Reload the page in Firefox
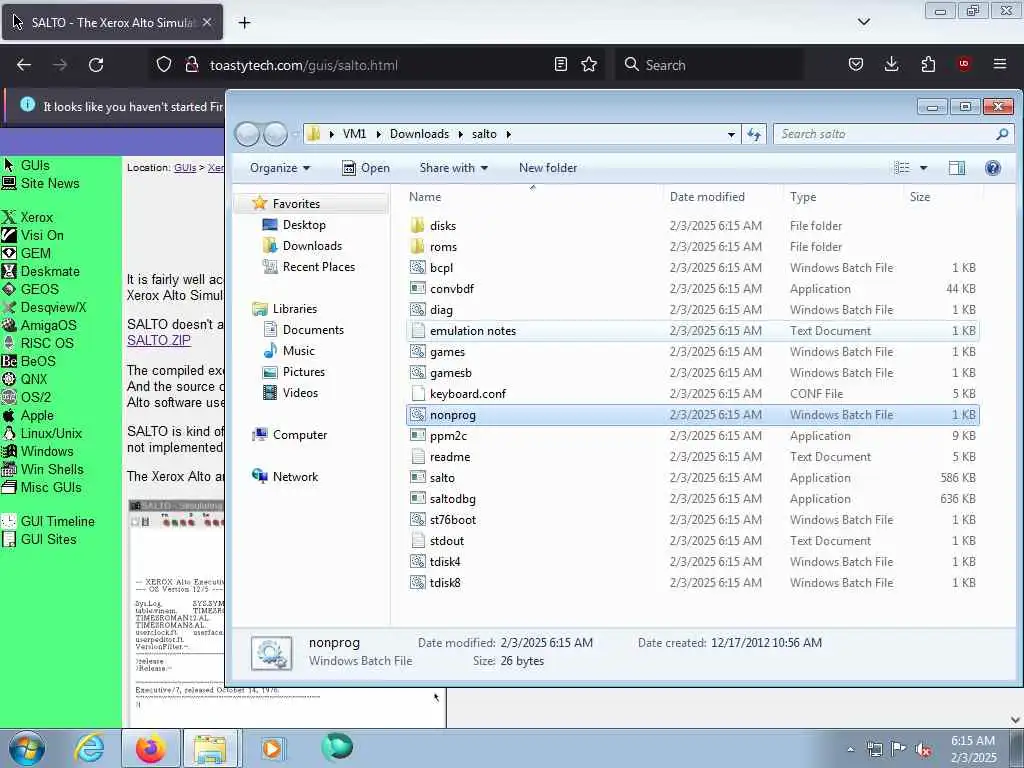Screen dimensions: 1024x768 [x=96, y=65]
